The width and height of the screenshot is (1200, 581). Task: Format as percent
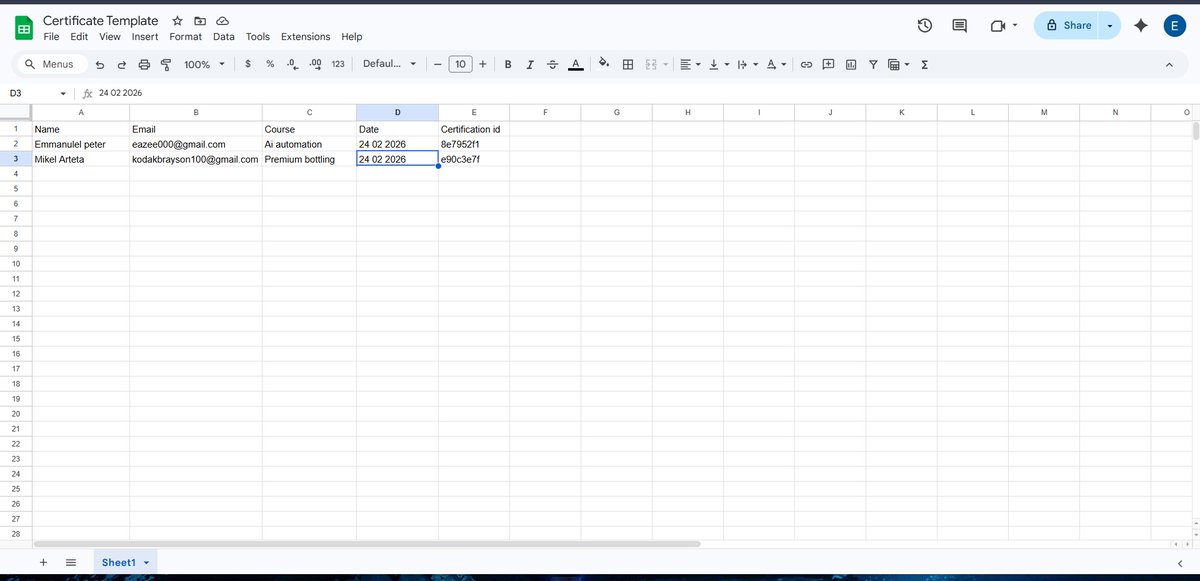[270, 64]
